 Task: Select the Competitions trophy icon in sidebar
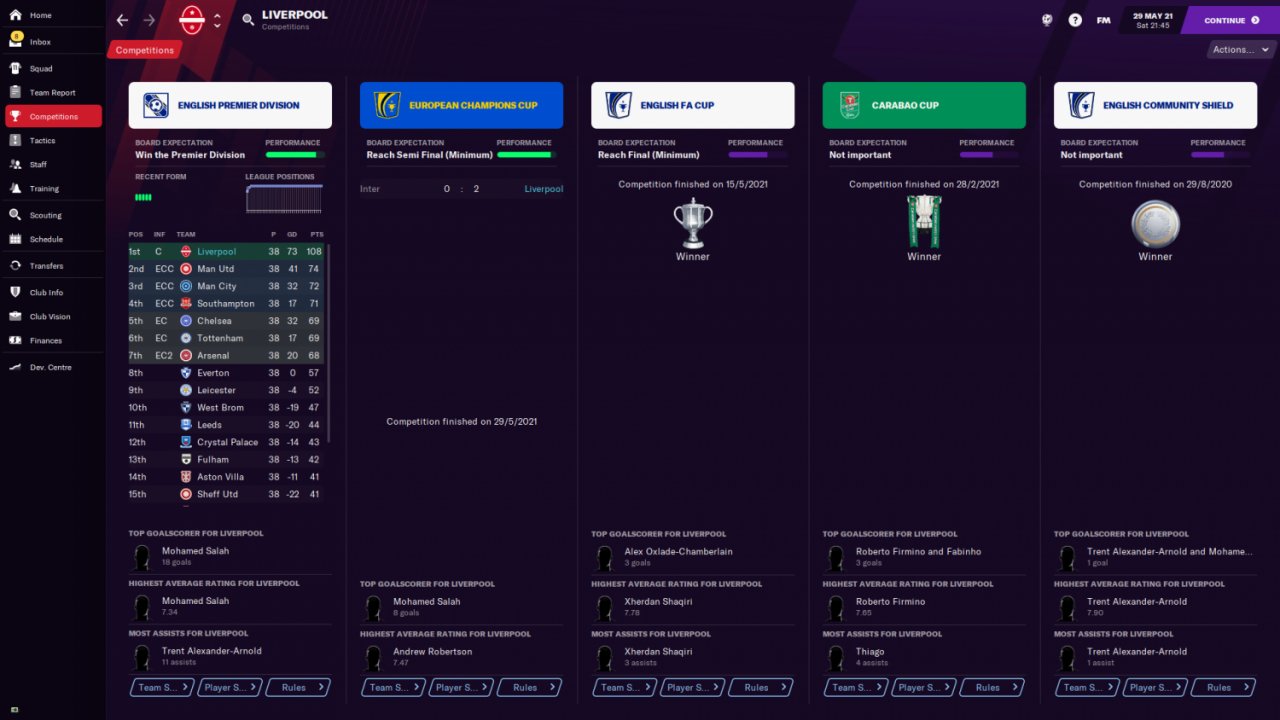pyautogui.click(x=15, y=116)
